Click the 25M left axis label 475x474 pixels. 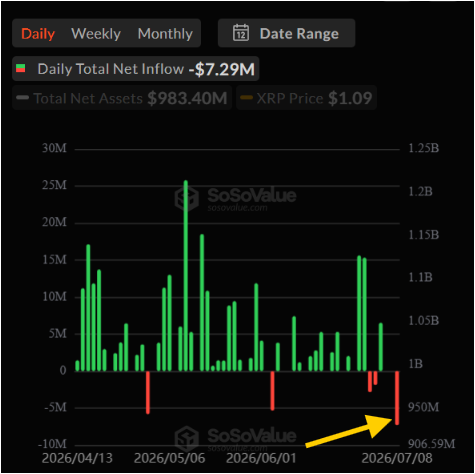tap(54, 185)
